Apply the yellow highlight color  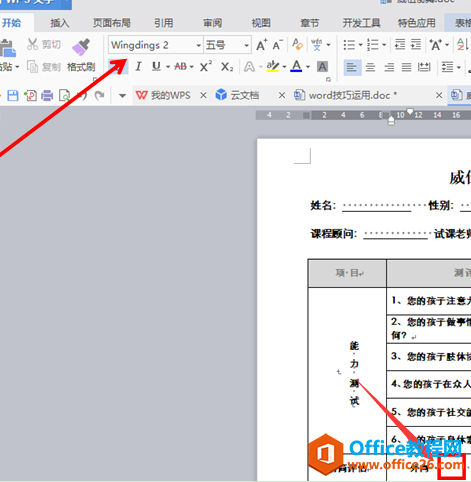(x=273, y=67)
